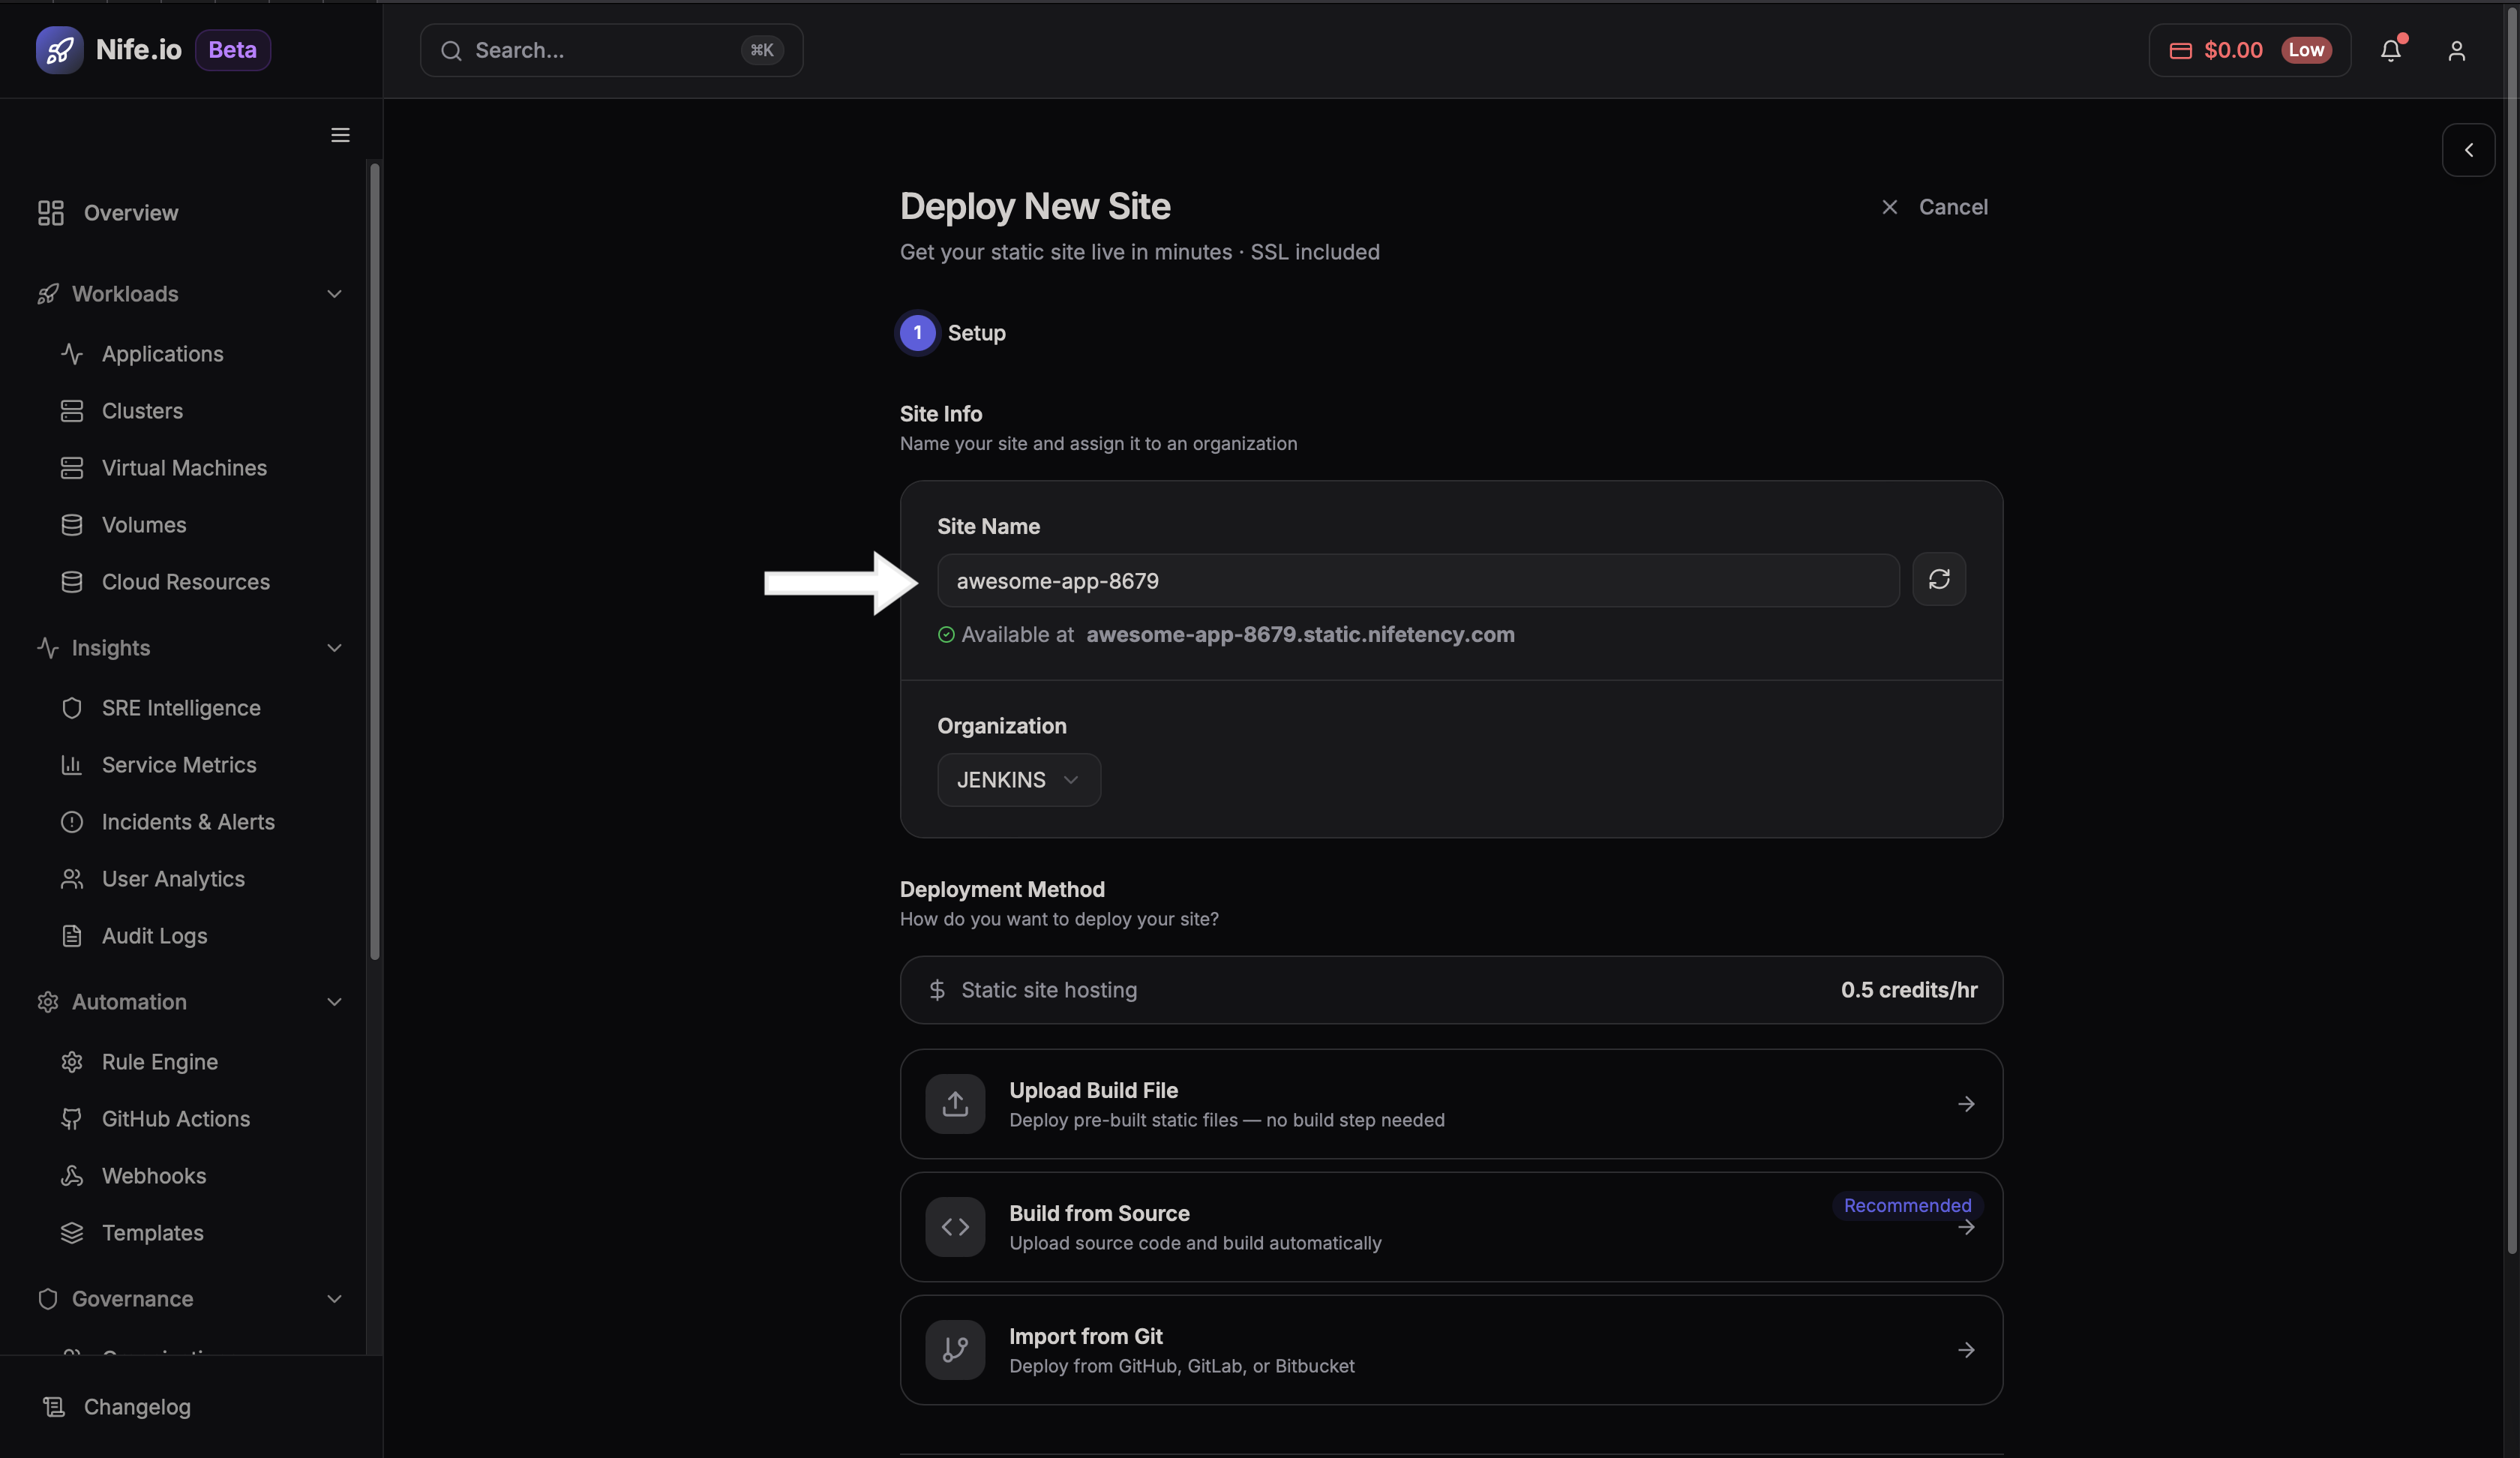Expand the Governance section

(x=334, y=1299)
